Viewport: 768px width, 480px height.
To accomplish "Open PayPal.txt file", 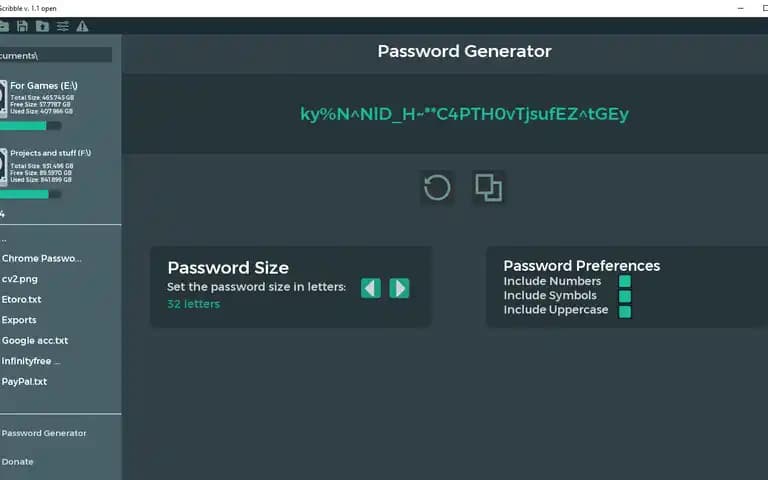I will point(24,382).
